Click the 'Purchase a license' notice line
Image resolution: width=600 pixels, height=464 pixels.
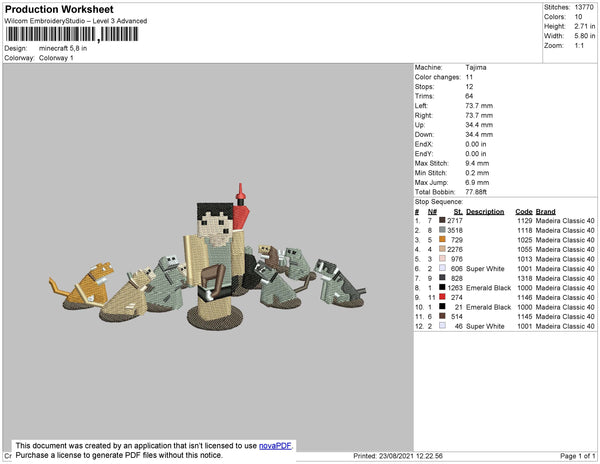(x=119, y=455)
